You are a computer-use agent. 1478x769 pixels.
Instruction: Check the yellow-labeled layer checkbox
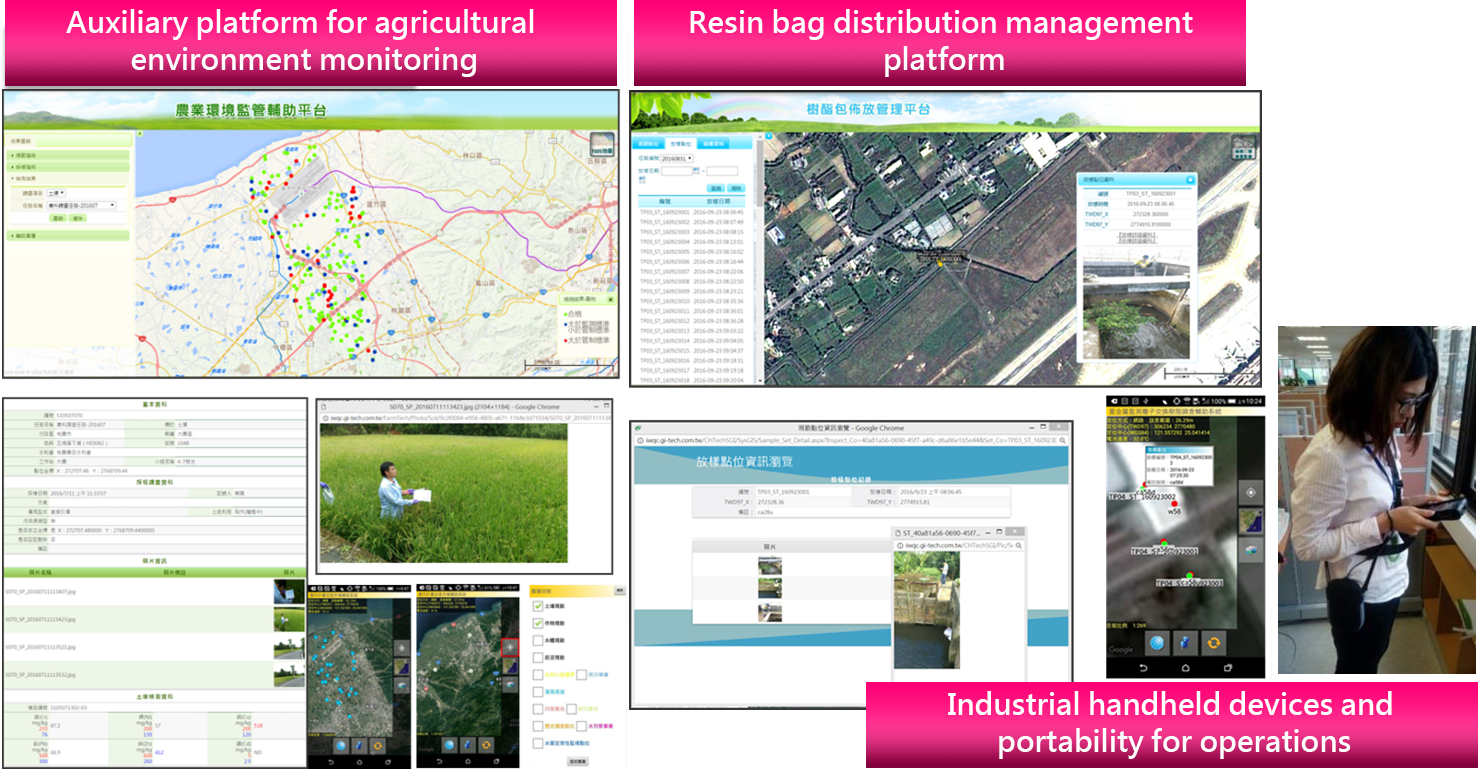[x=538, y=675]
